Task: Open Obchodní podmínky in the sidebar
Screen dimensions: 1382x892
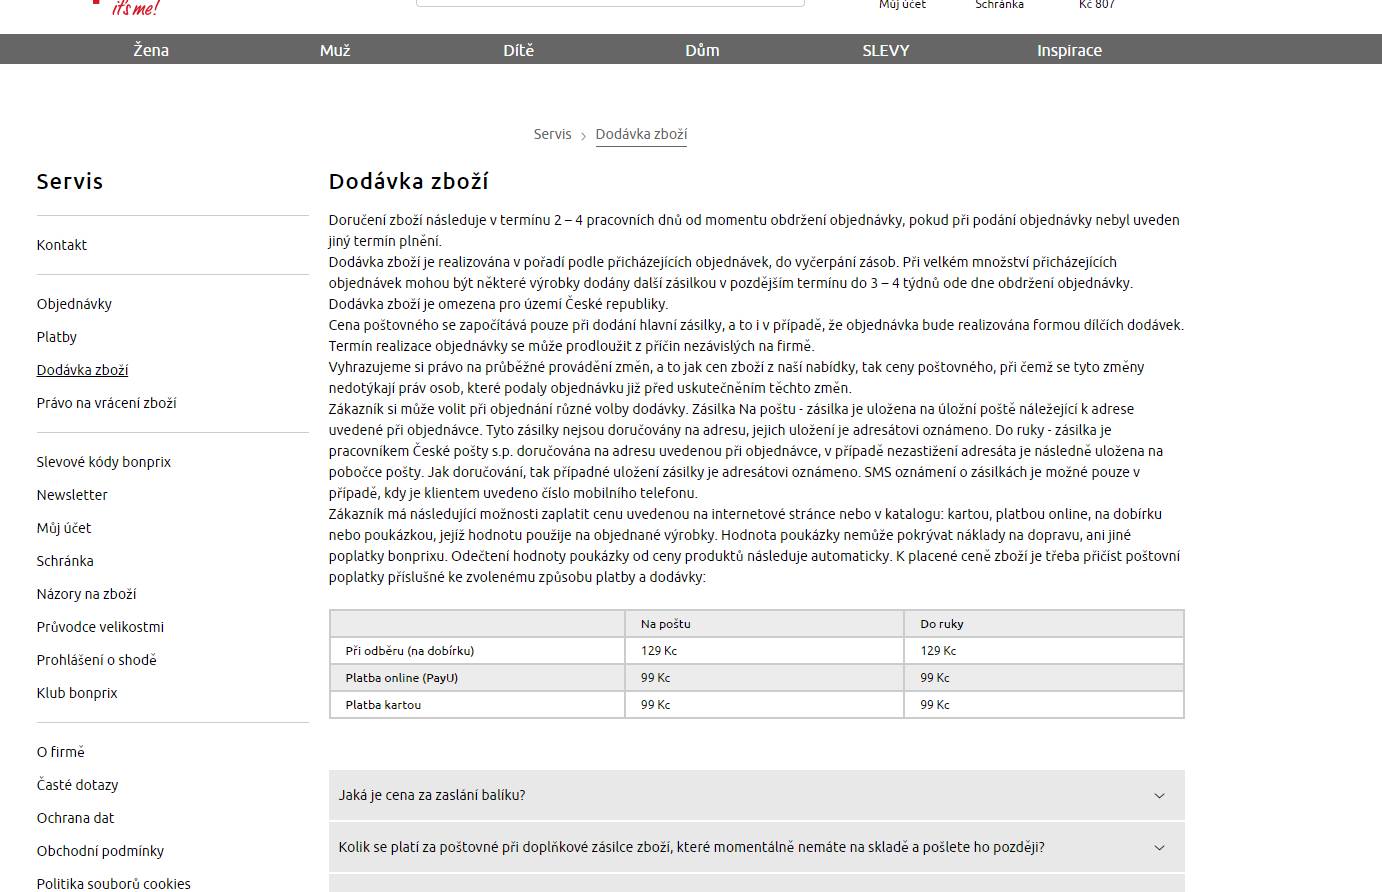Action: click(x=100, y=851)
